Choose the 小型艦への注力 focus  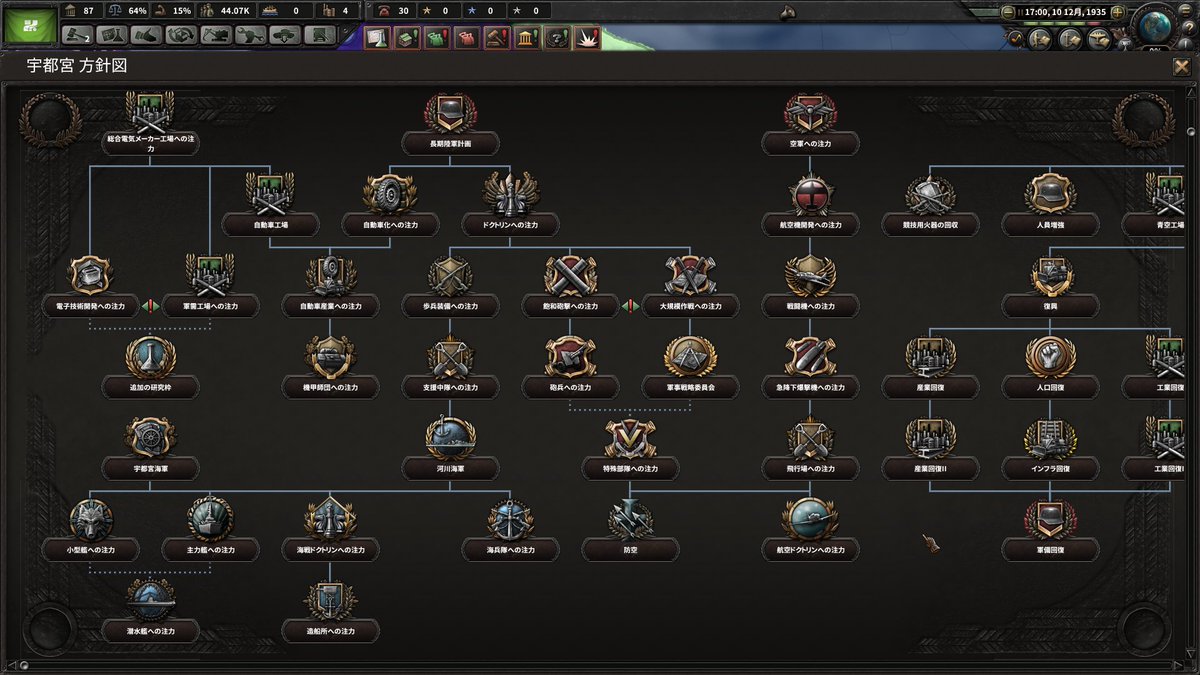[x=90, y=528]
